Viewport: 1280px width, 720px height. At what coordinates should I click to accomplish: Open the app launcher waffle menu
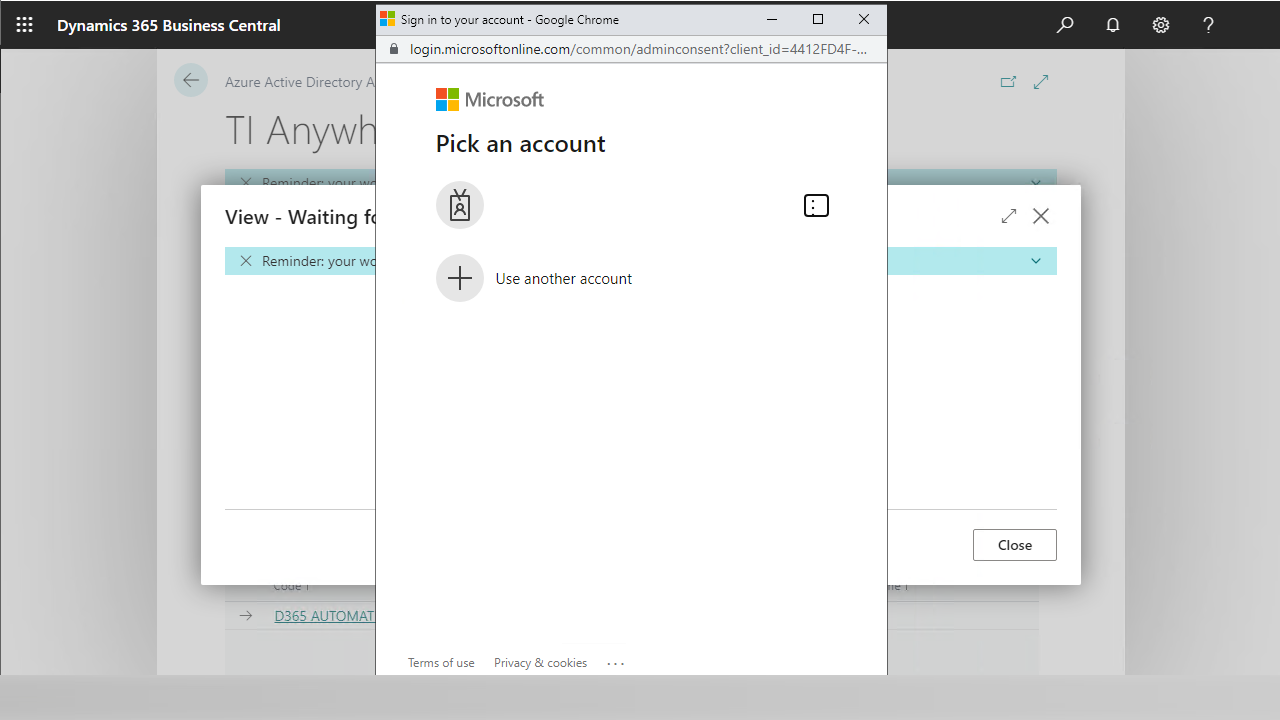(x=25, y=25)
